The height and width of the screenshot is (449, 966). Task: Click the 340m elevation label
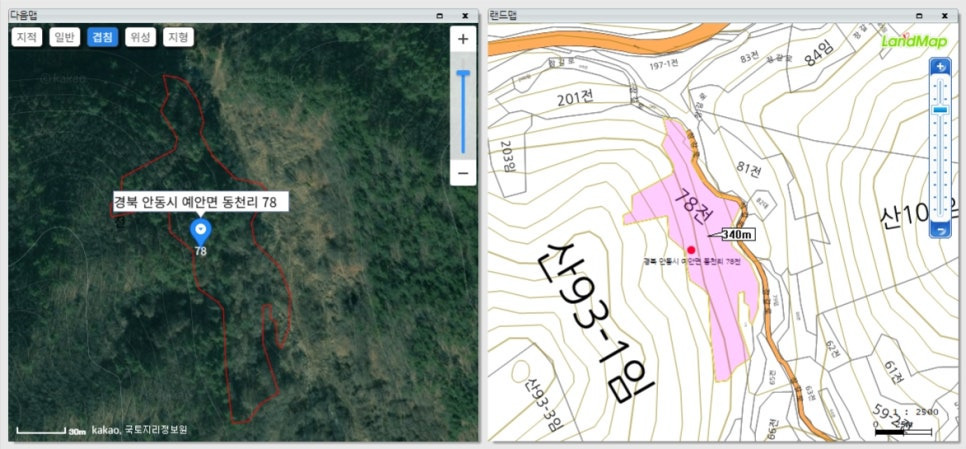(737, 235)
